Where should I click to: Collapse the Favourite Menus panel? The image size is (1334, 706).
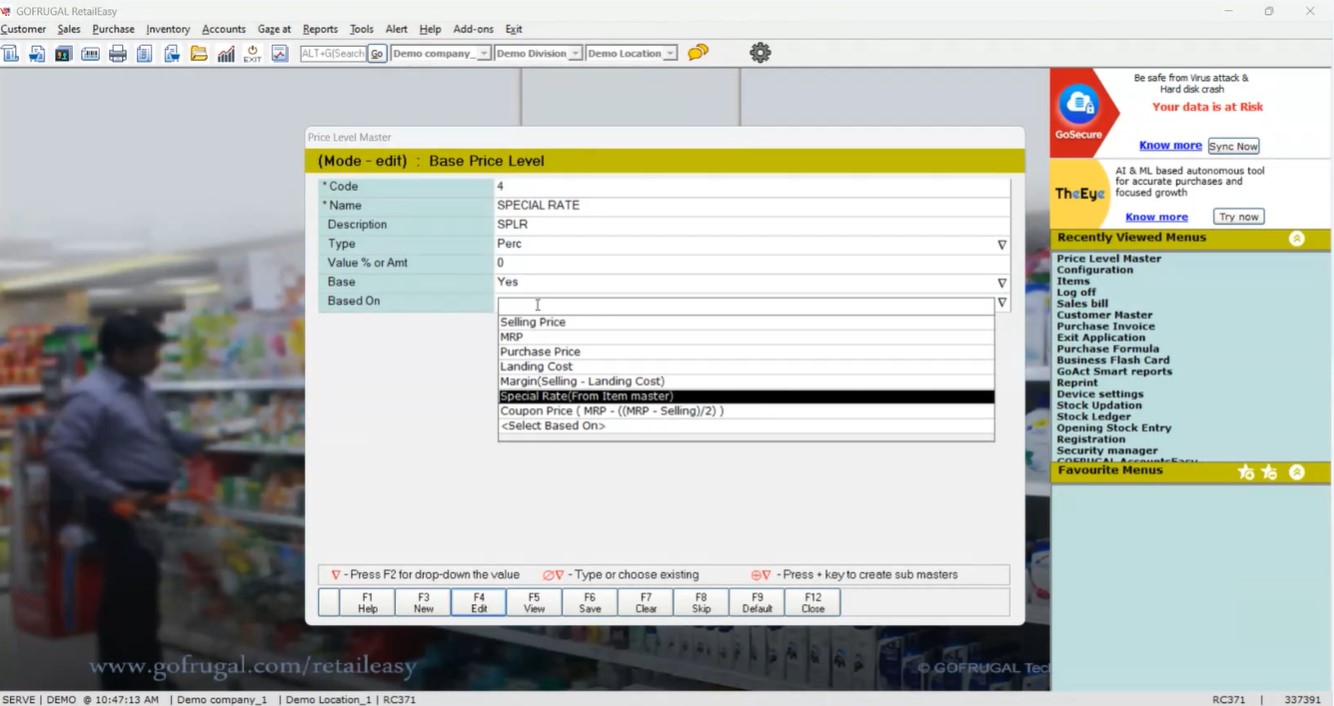pyautogui.click(x=1296, y=471)
